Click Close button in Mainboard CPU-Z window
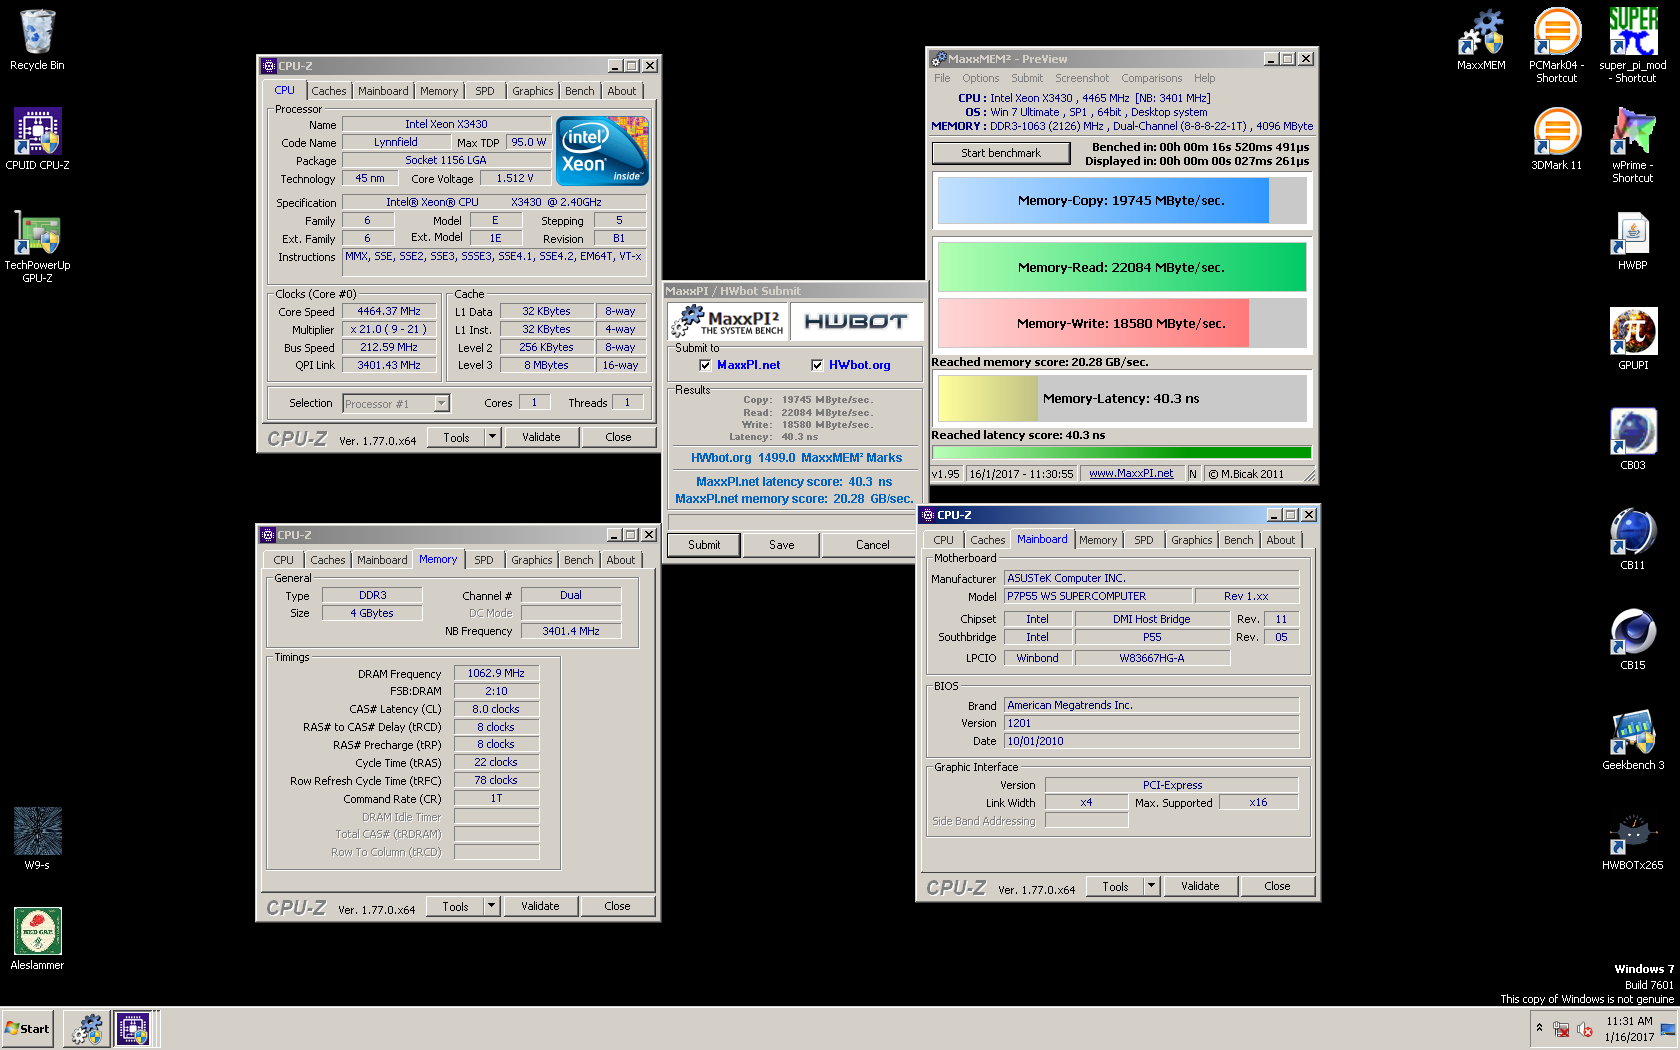The width and height of the screenshot is (1680, 1050). click(1277, 886)
